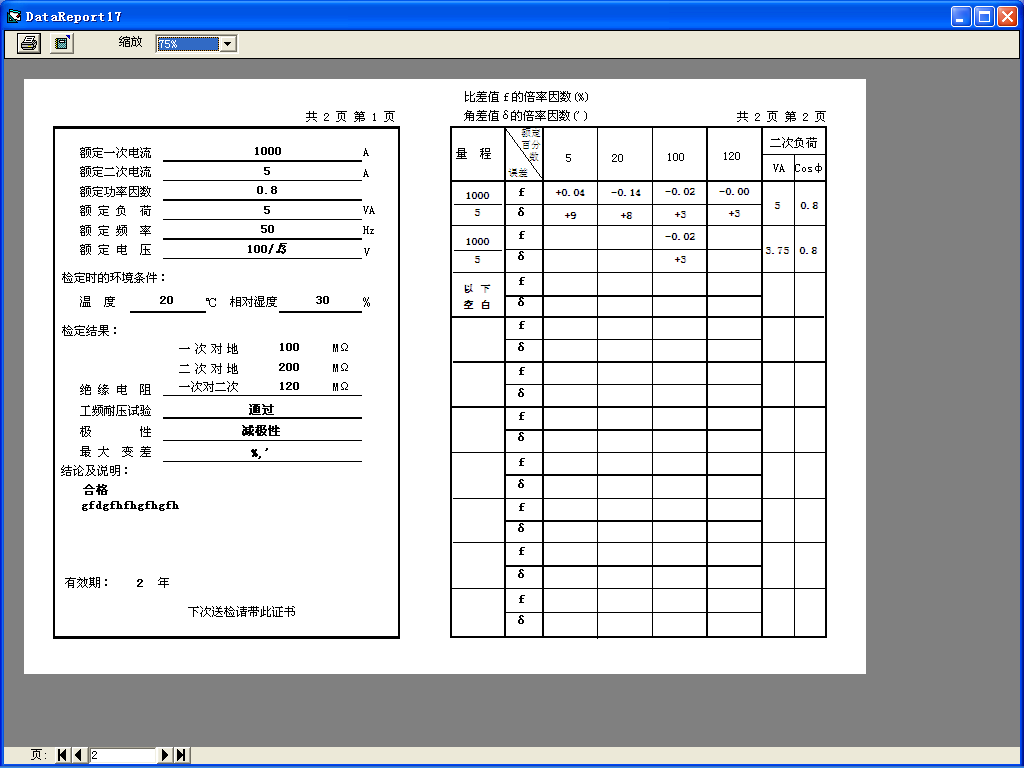
Task: Minimize the DataReport17 window
Action: pyautogui.click(x=961, y=16)
